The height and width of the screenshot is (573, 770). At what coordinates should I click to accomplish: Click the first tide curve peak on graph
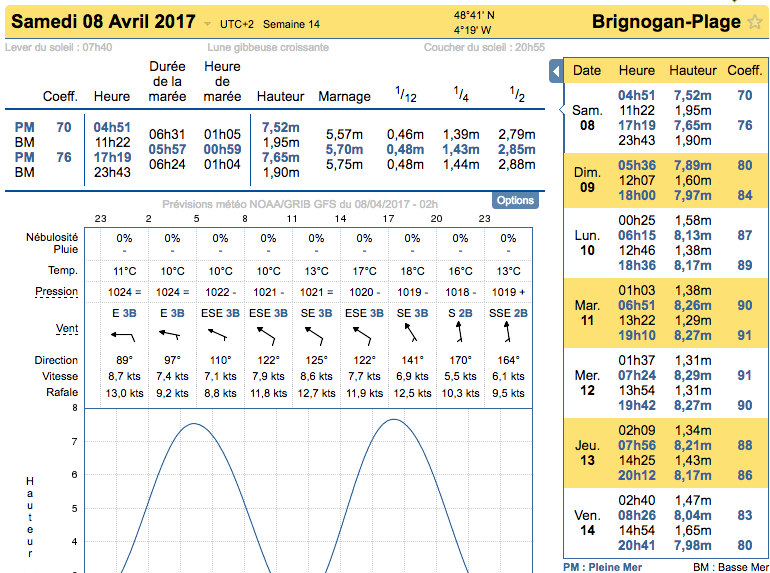click(195, 424)
